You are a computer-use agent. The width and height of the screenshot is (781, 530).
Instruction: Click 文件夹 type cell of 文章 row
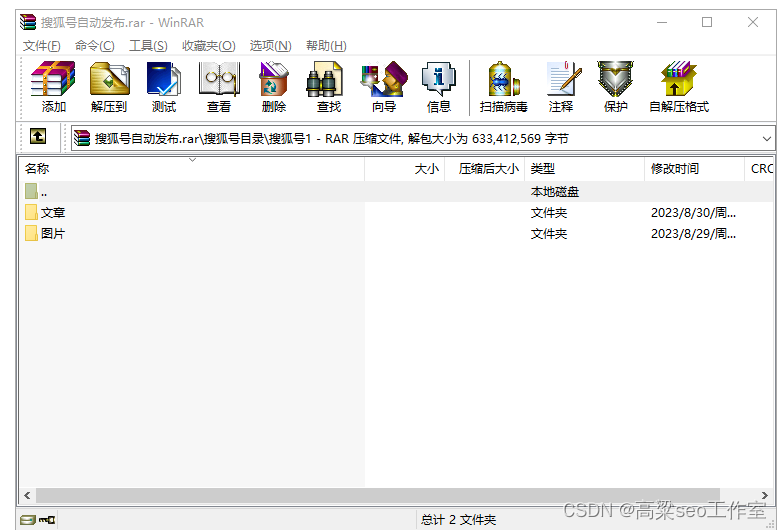(x=549, y=213)
